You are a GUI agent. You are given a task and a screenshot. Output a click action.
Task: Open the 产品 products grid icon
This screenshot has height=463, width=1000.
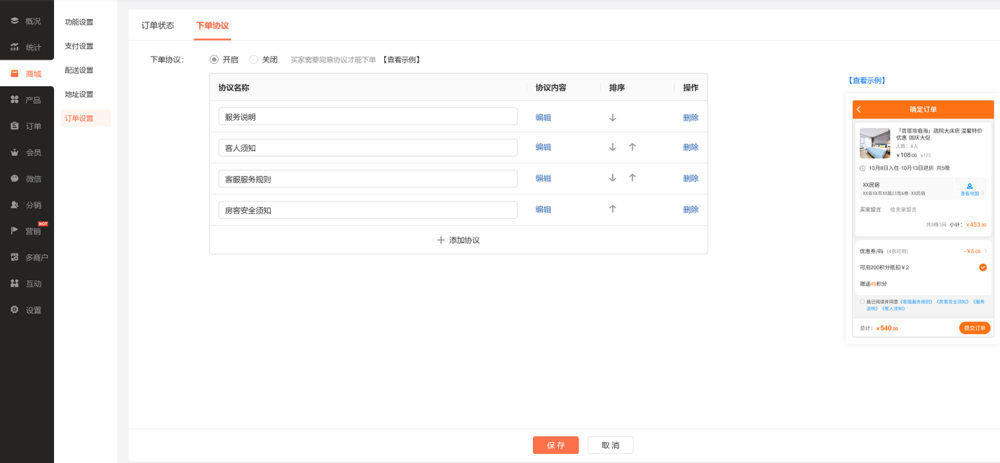(x=14, y=100)
